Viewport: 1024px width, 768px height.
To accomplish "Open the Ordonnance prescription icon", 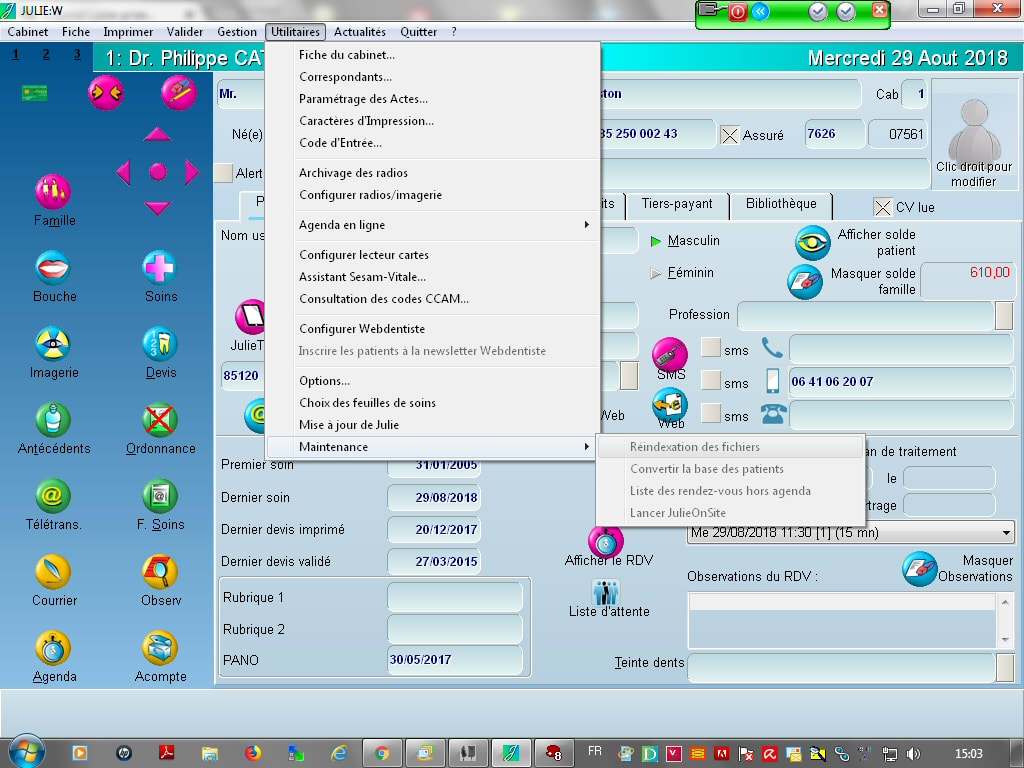I will tap(159, 420).
